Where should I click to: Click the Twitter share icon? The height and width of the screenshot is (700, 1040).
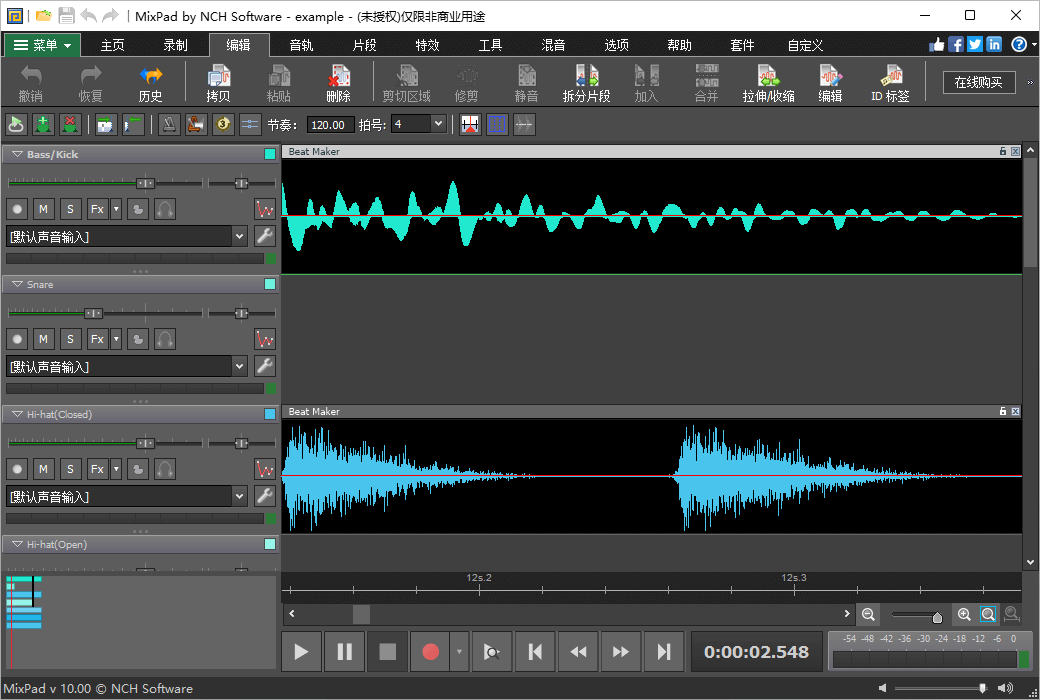[974, 44]
